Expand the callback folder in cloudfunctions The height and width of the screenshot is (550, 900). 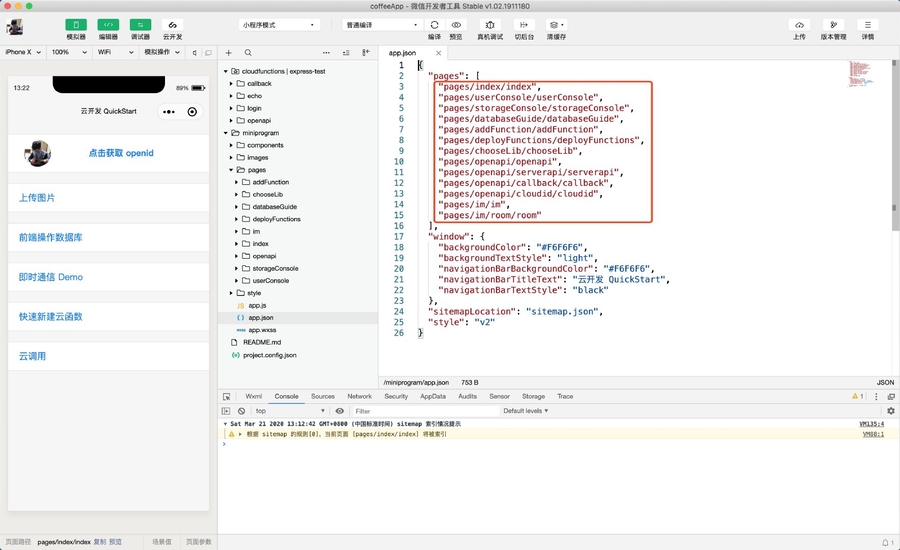click(258, 84)
